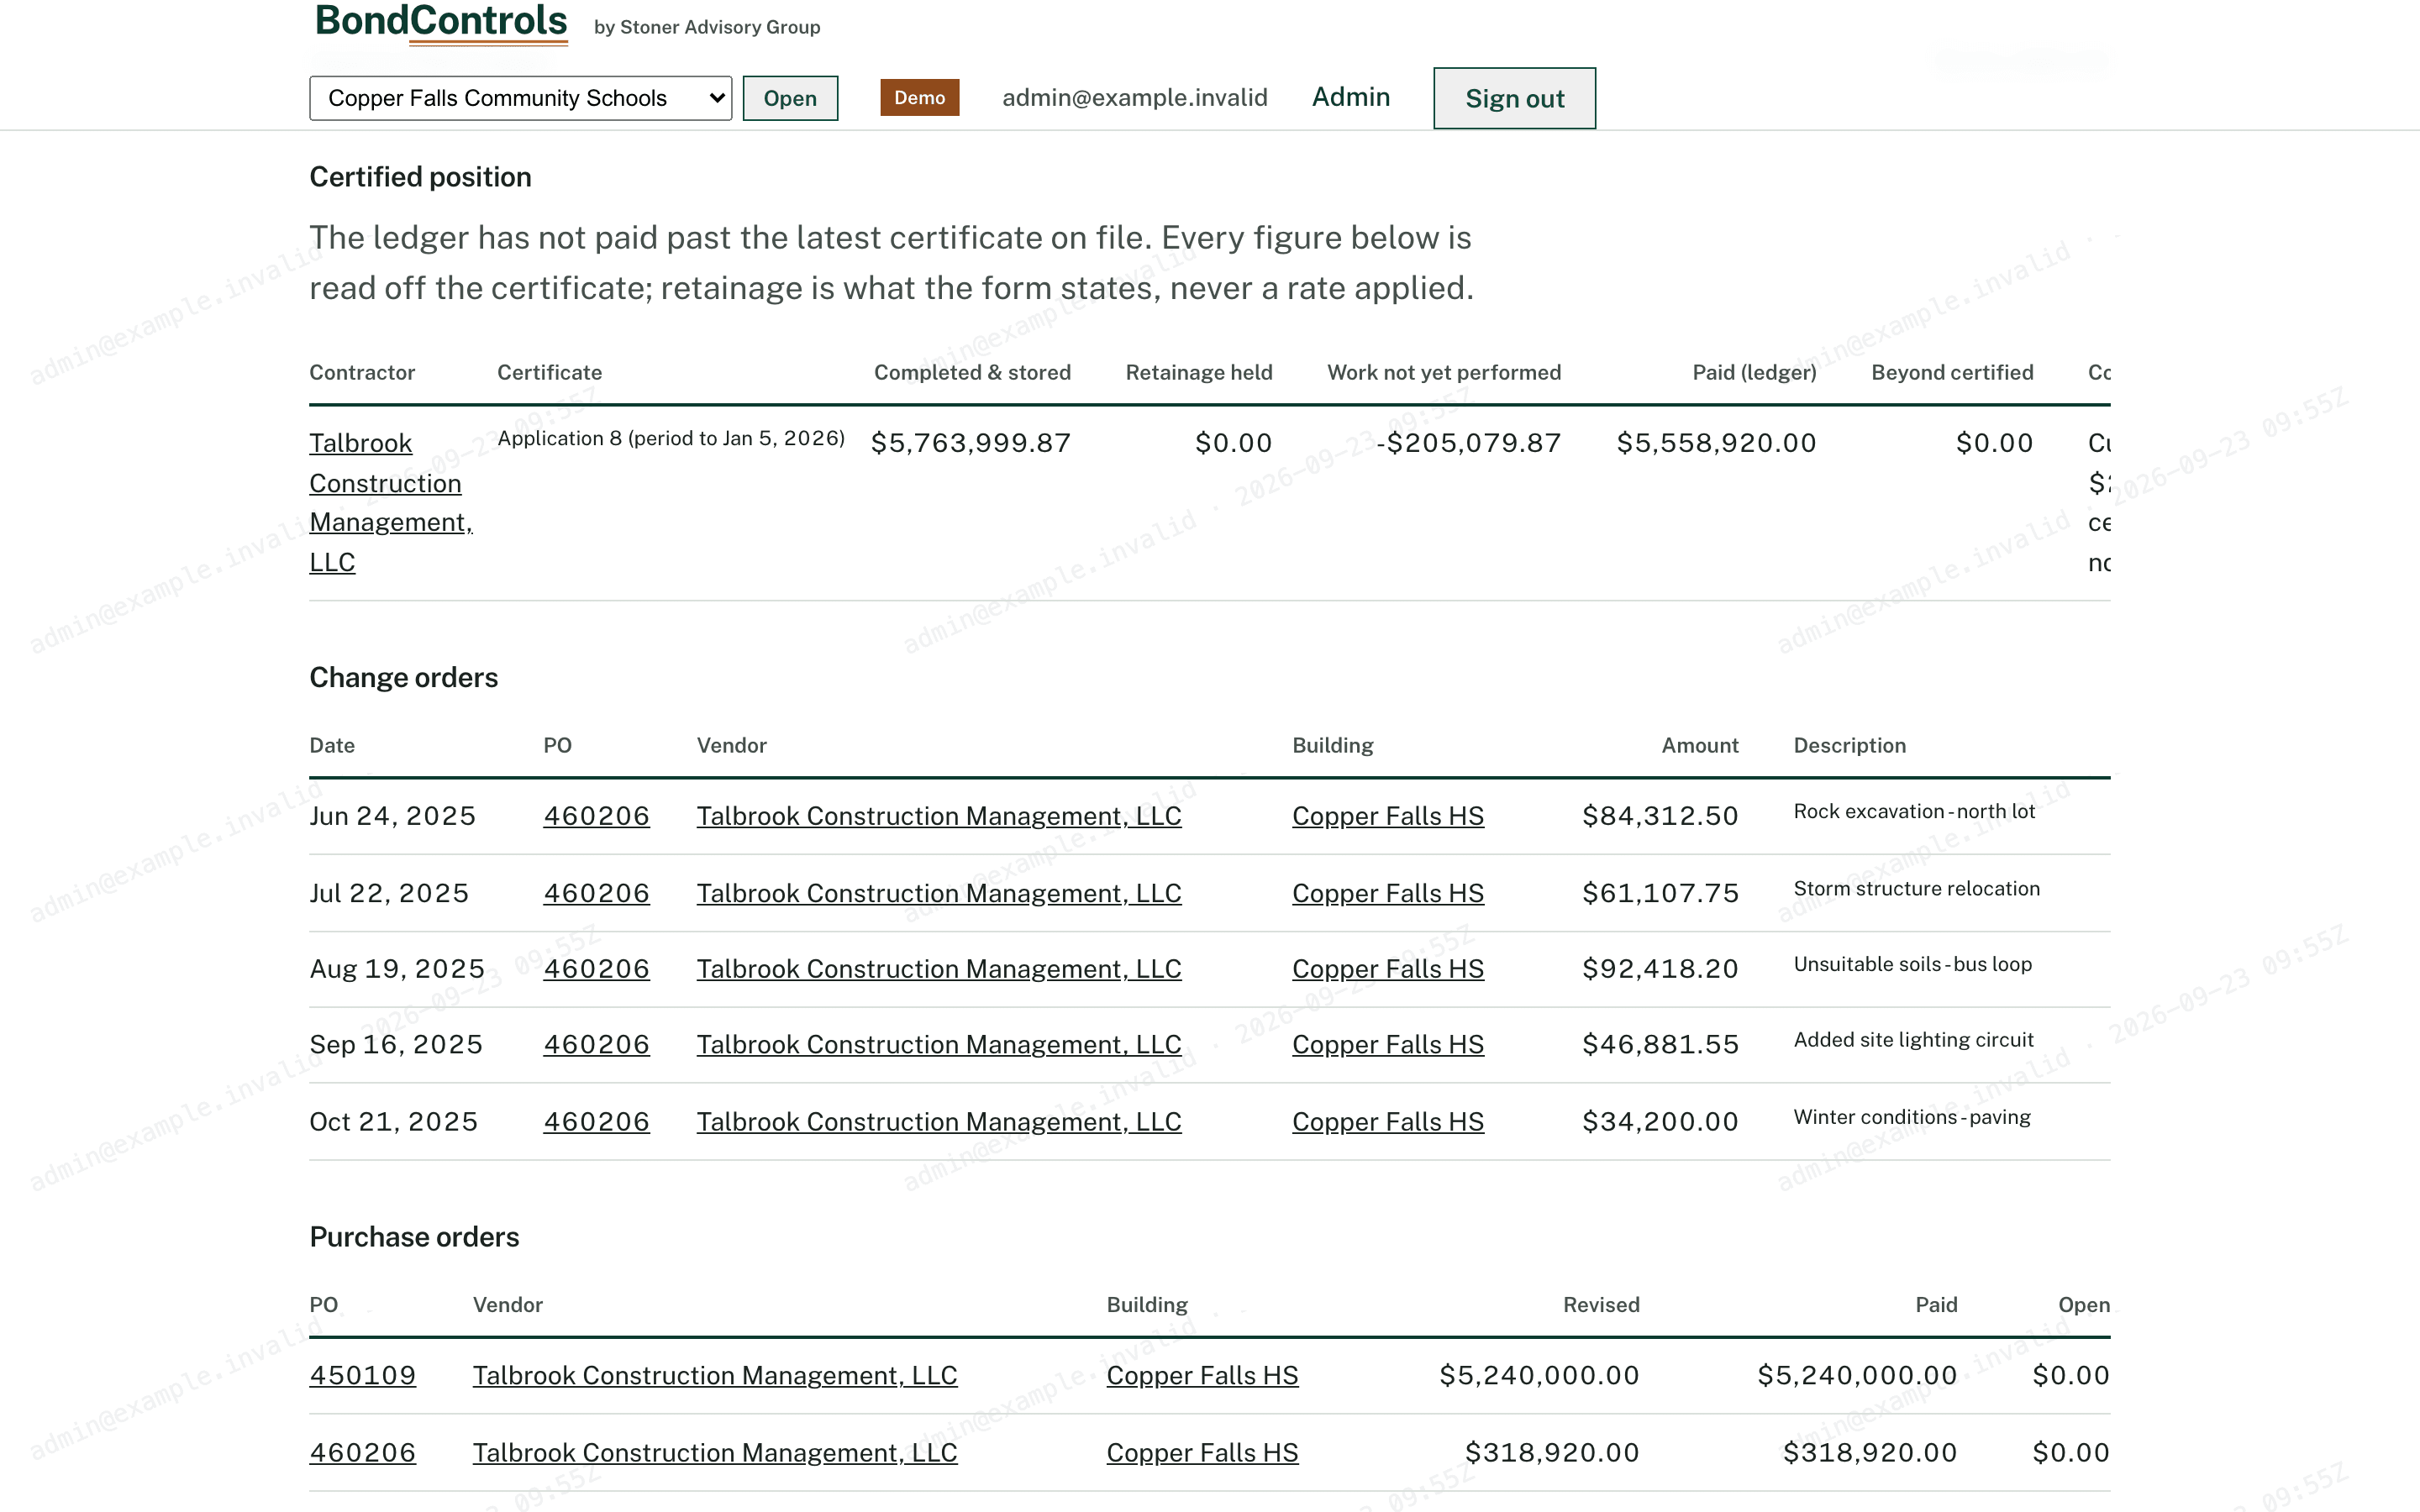Open Copper Falls HS link in Jul 22, 2025 row
The width and height of the screenshot is (2420, 1512).
click(x=1388, y=893)
